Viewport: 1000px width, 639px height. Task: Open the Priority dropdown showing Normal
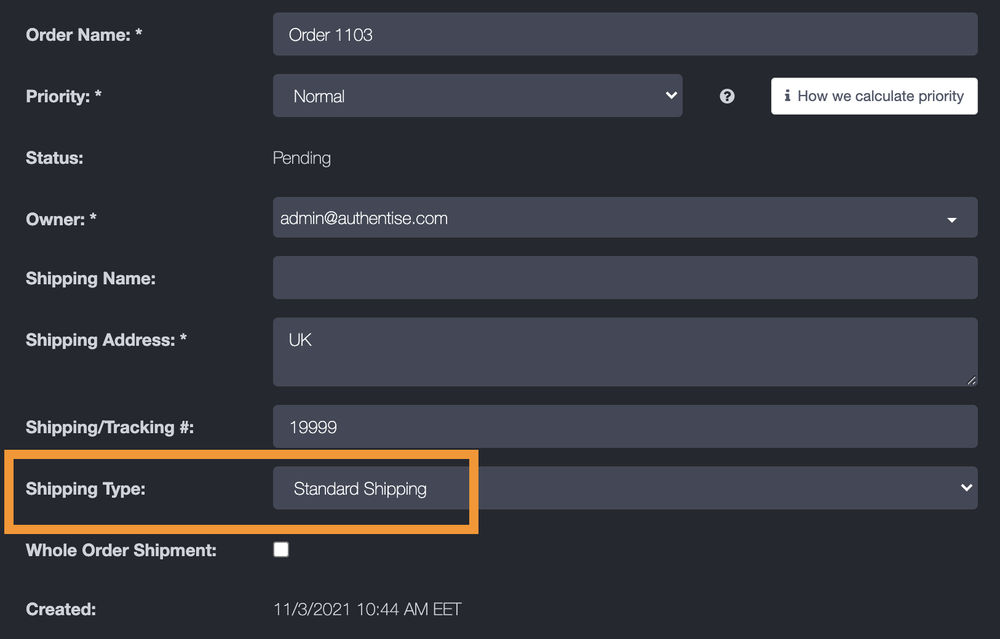coord(478,96)
